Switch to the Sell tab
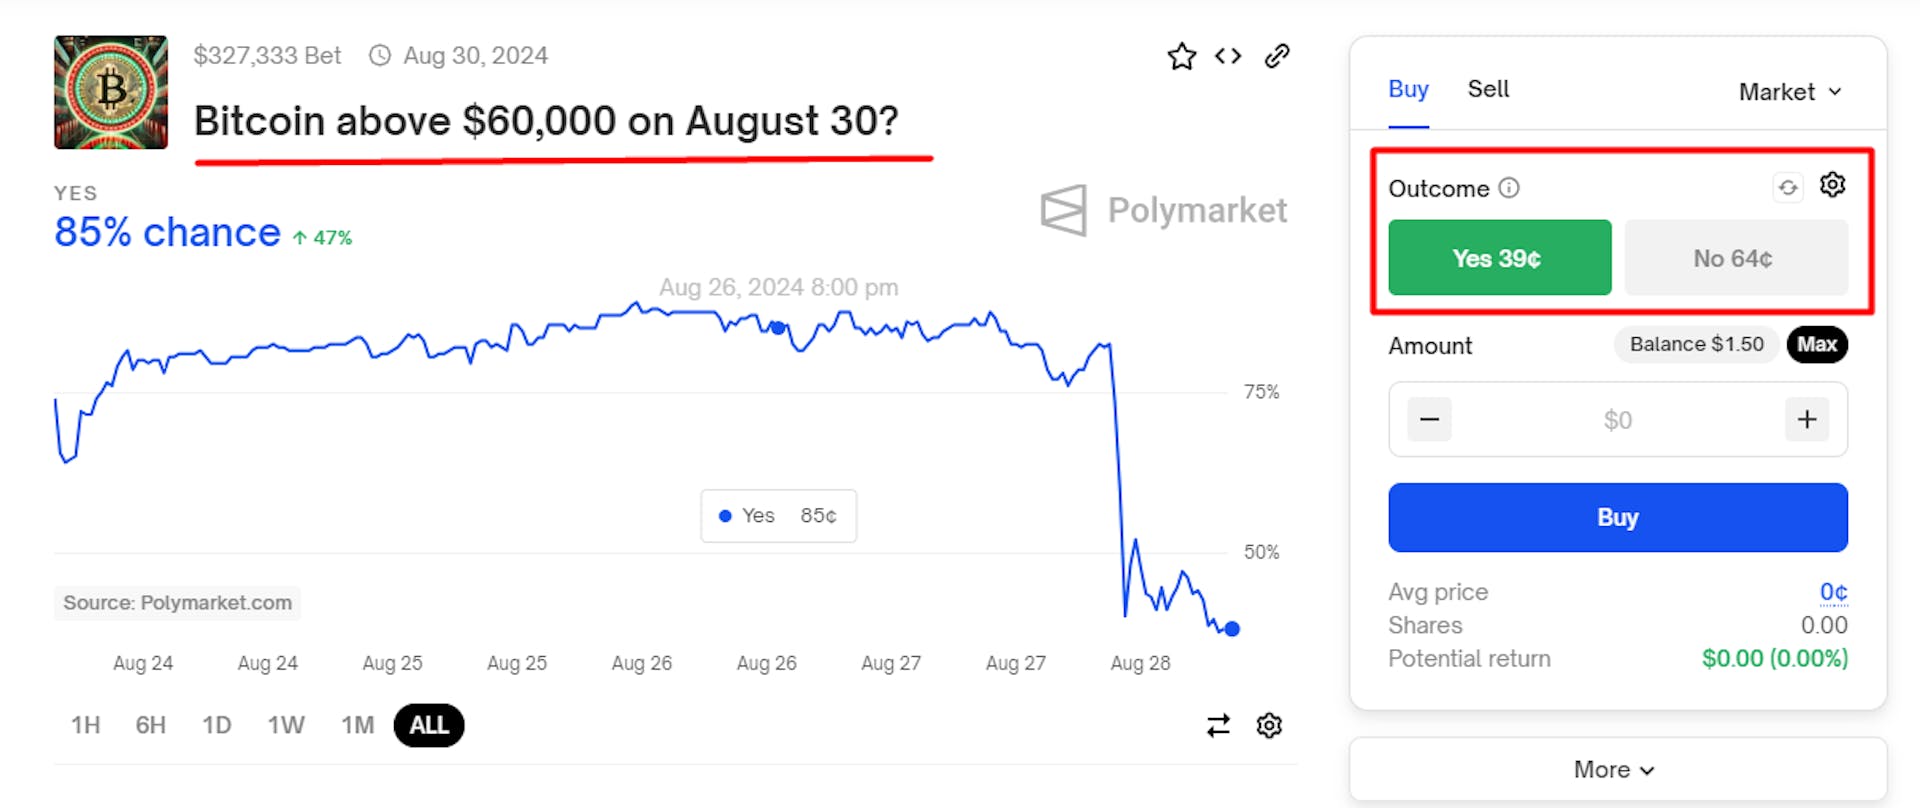The image size is (1920, 808). click(x=1488, y=89)
